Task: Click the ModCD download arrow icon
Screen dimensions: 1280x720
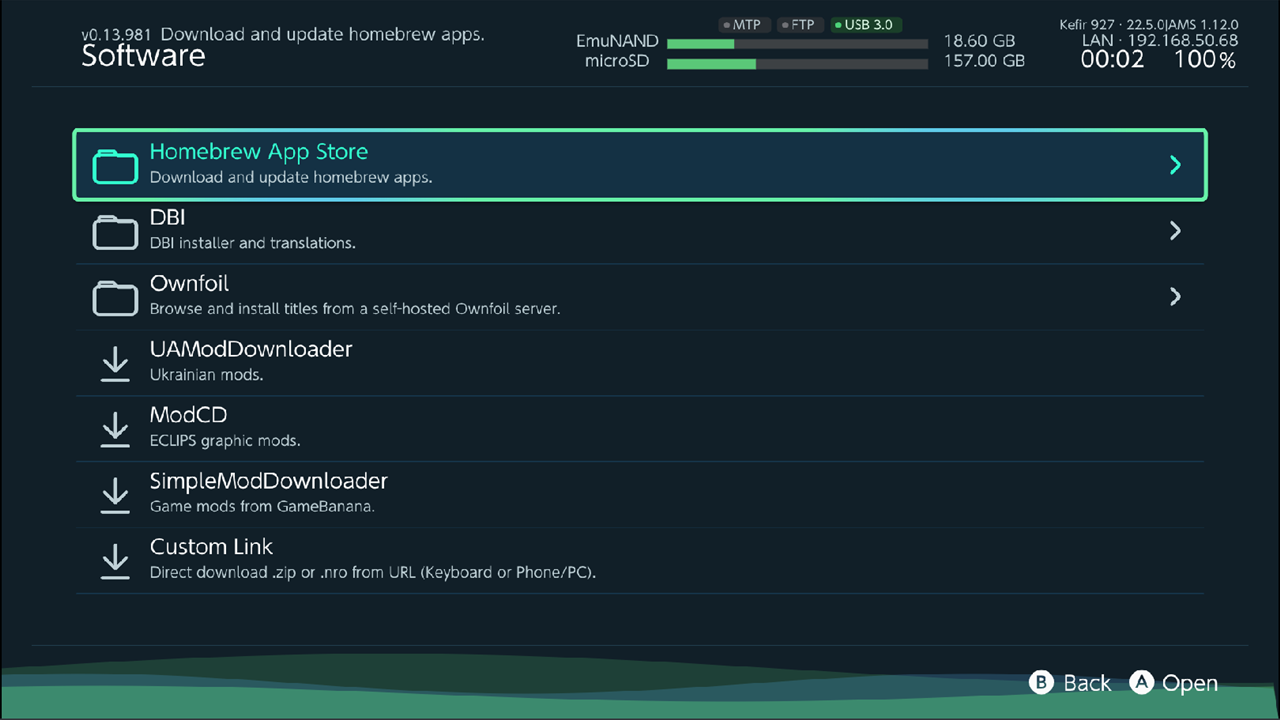Action: point(116,430)
